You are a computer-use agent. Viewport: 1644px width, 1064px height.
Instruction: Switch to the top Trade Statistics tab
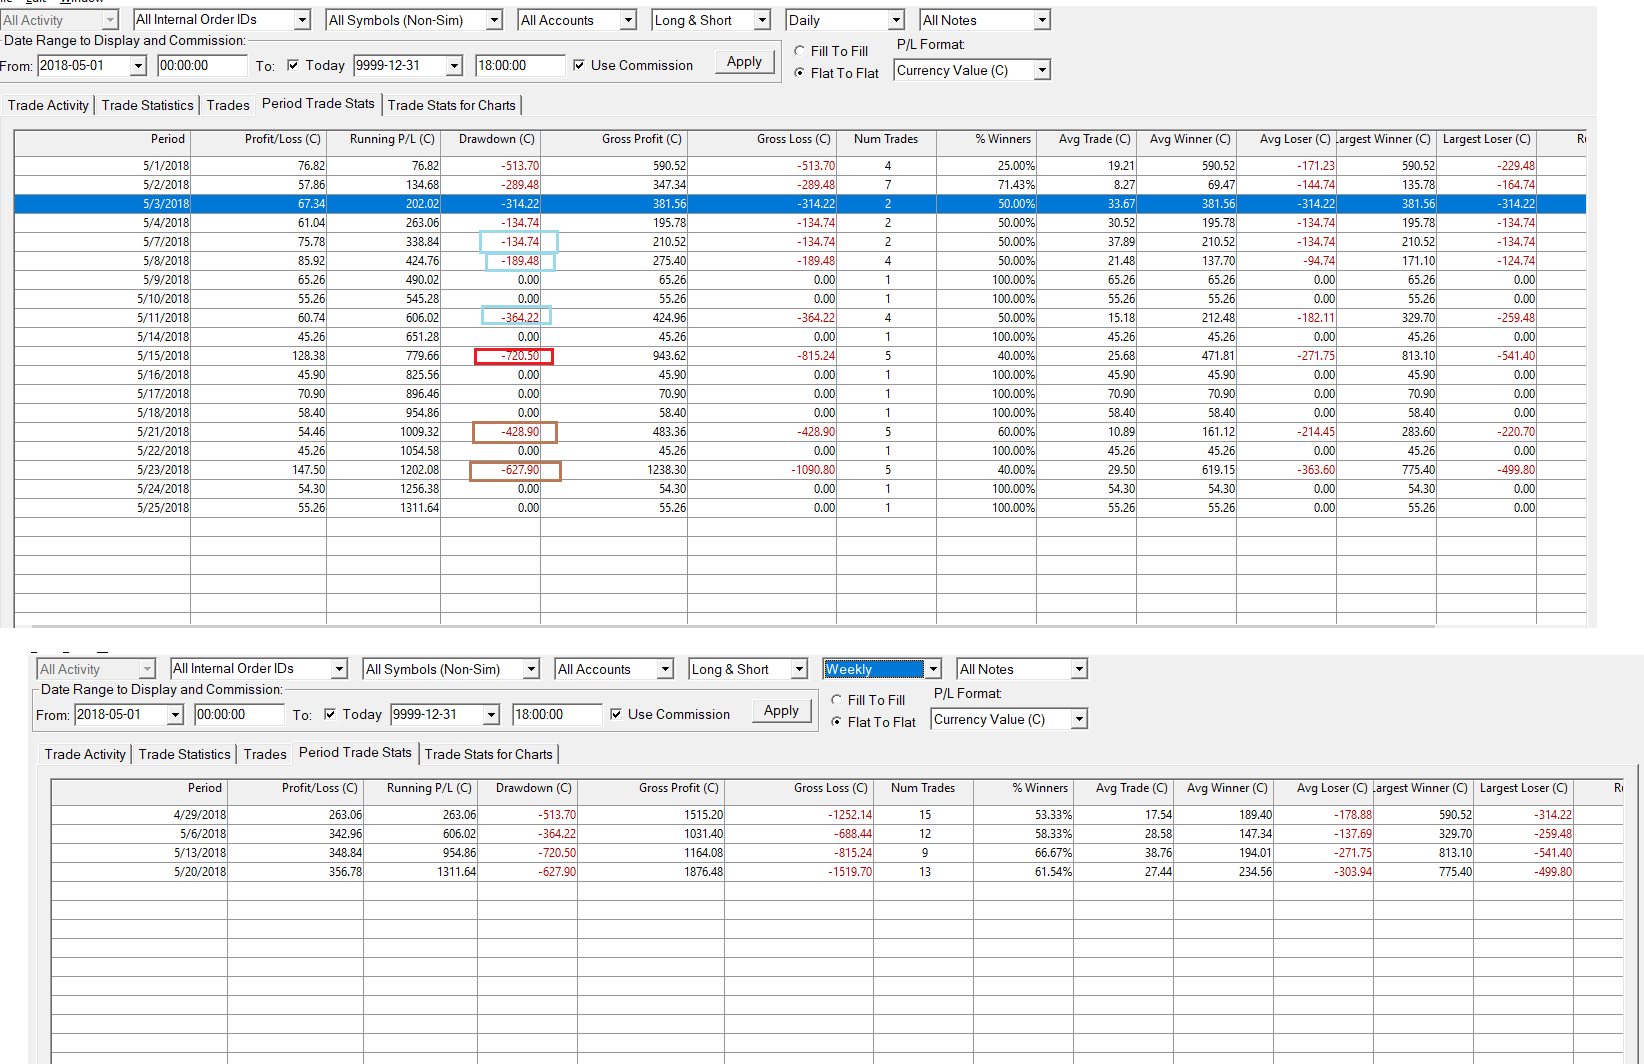click(147, 105)
